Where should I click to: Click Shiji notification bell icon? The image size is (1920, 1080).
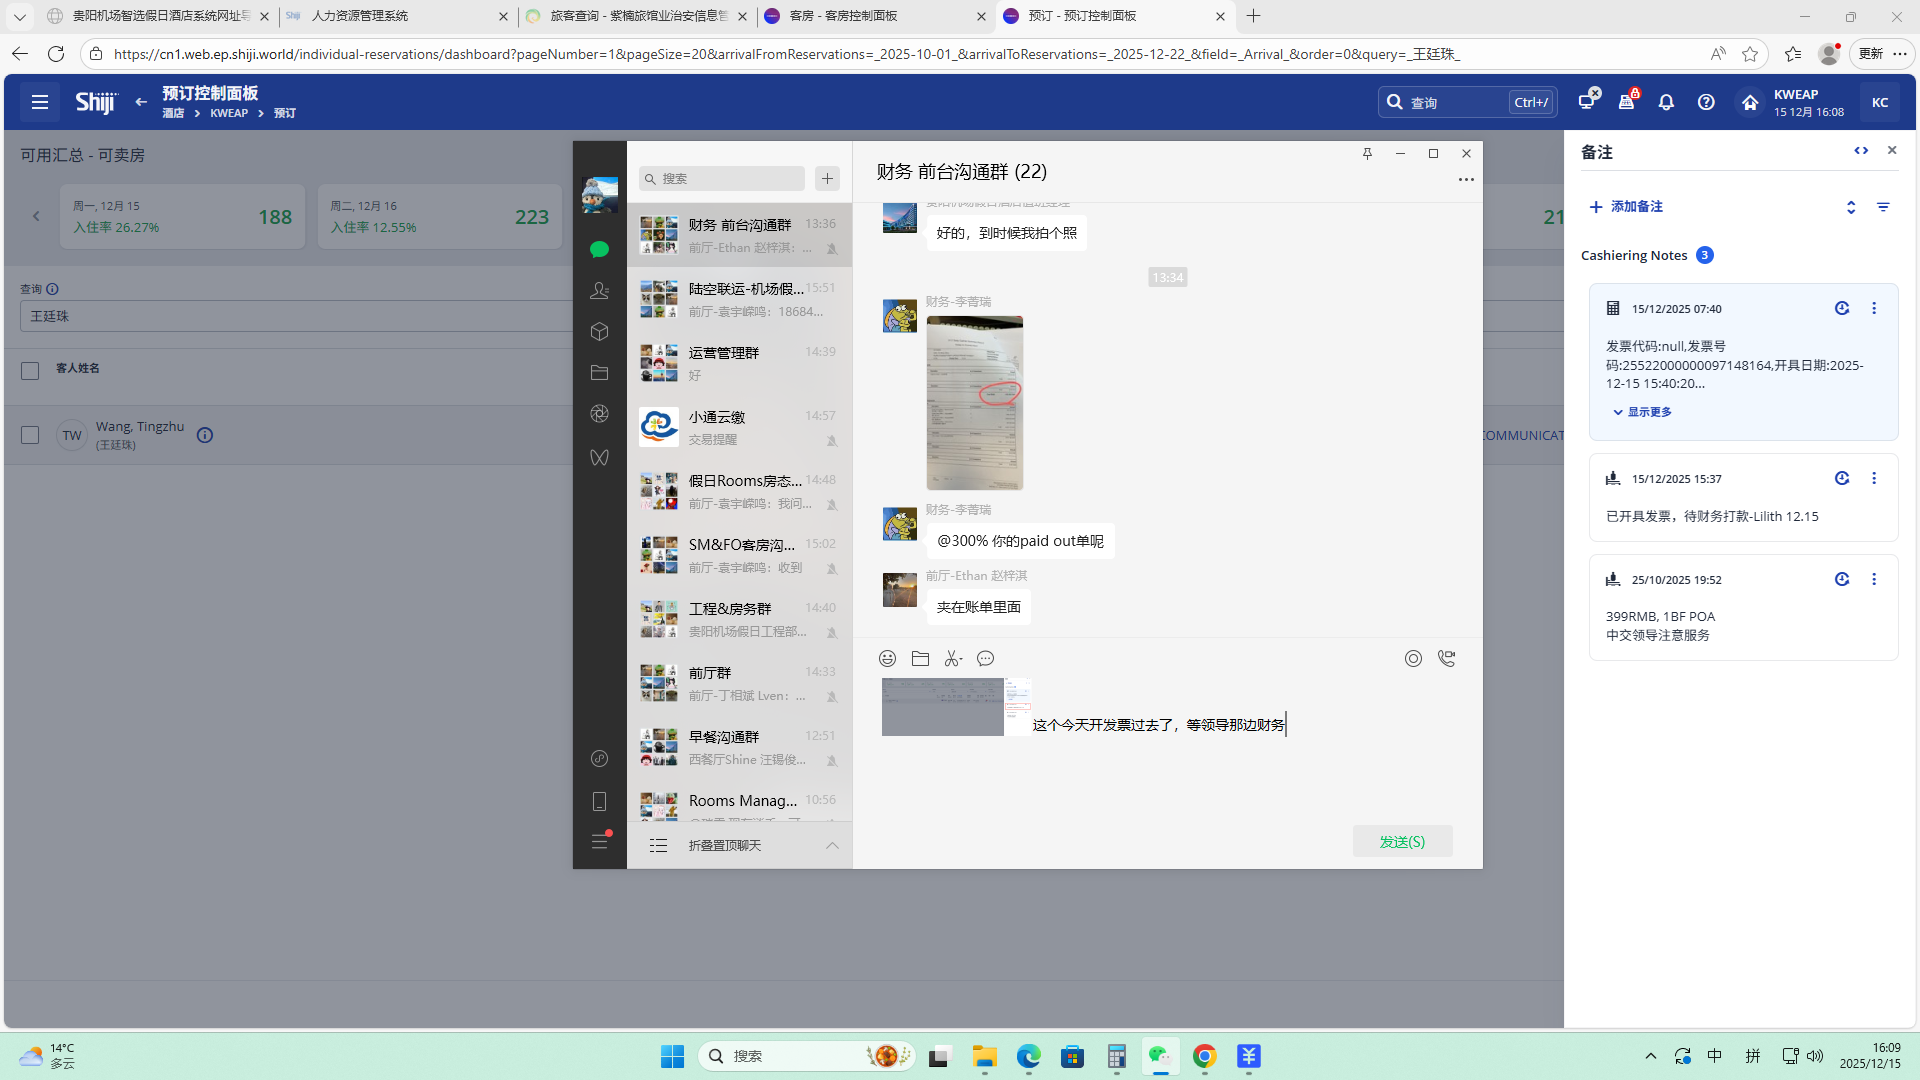1666,102
